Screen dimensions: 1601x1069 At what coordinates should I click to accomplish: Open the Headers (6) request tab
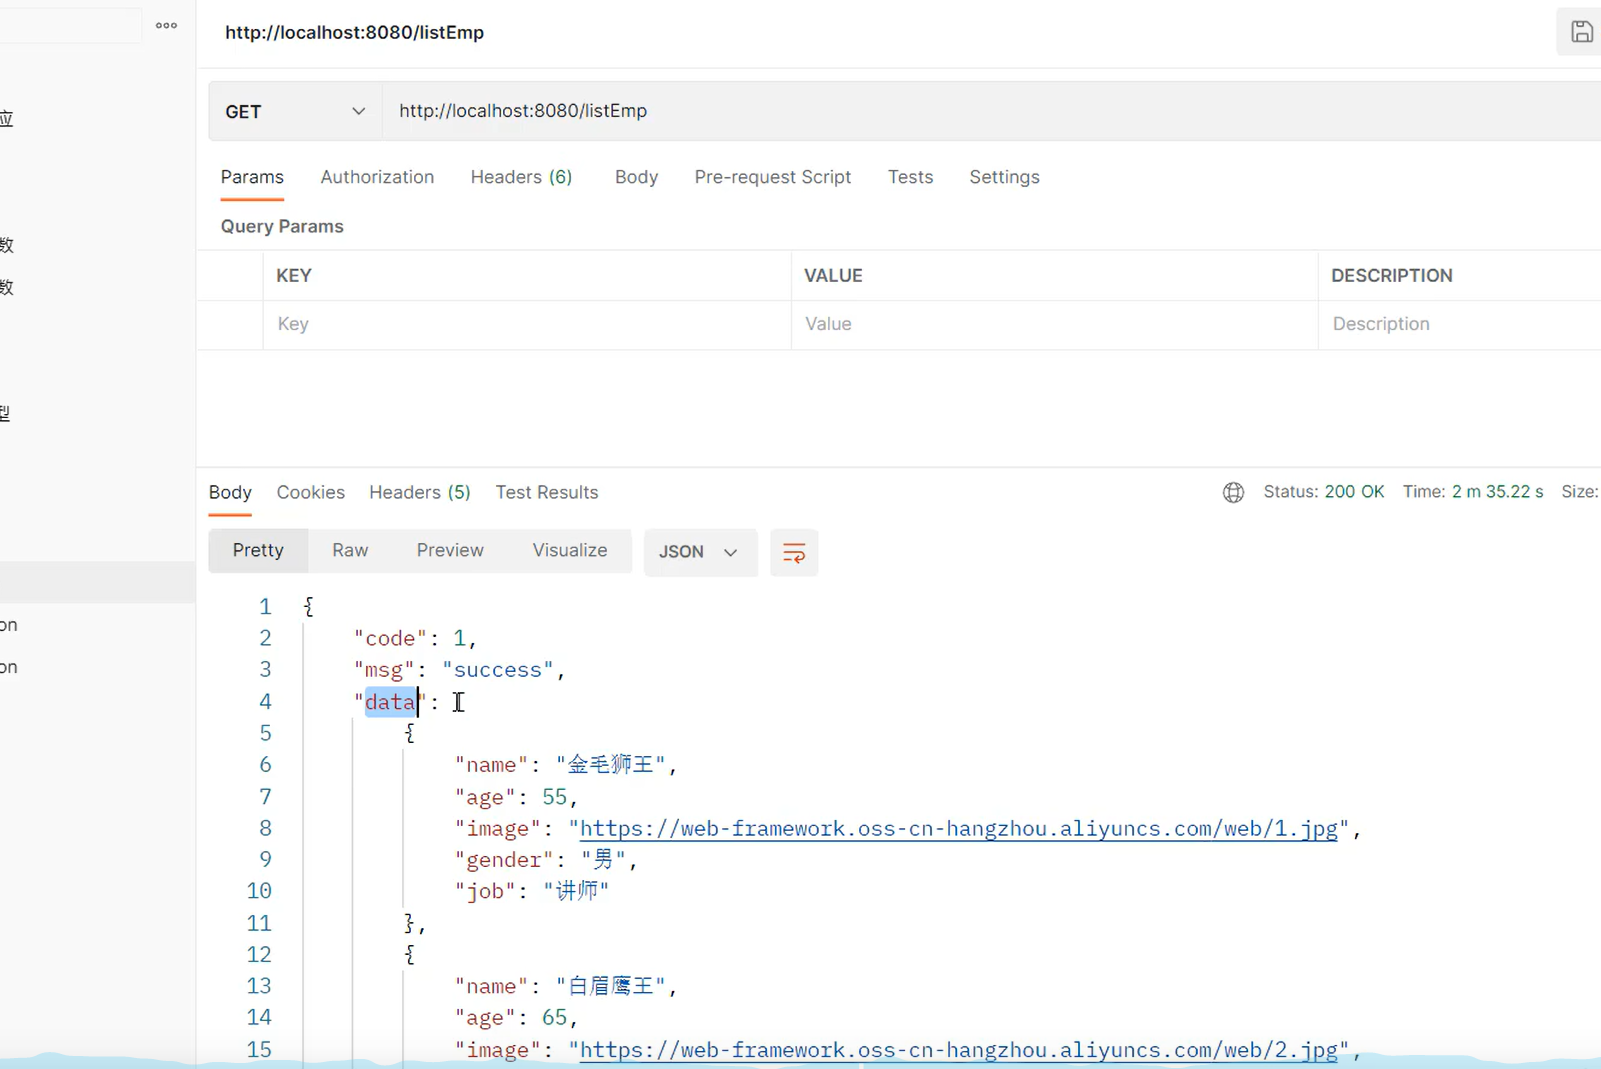tap(521, 177)
